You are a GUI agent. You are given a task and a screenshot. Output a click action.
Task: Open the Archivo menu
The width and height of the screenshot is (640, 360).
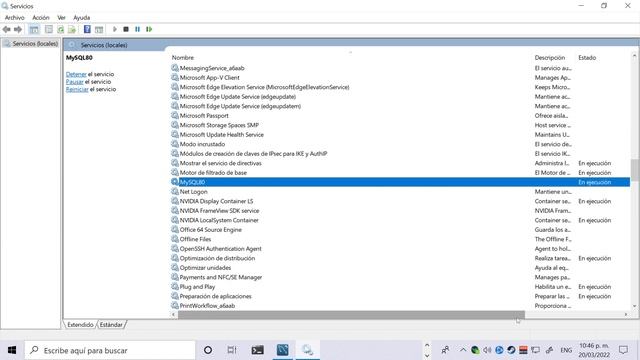15,18
